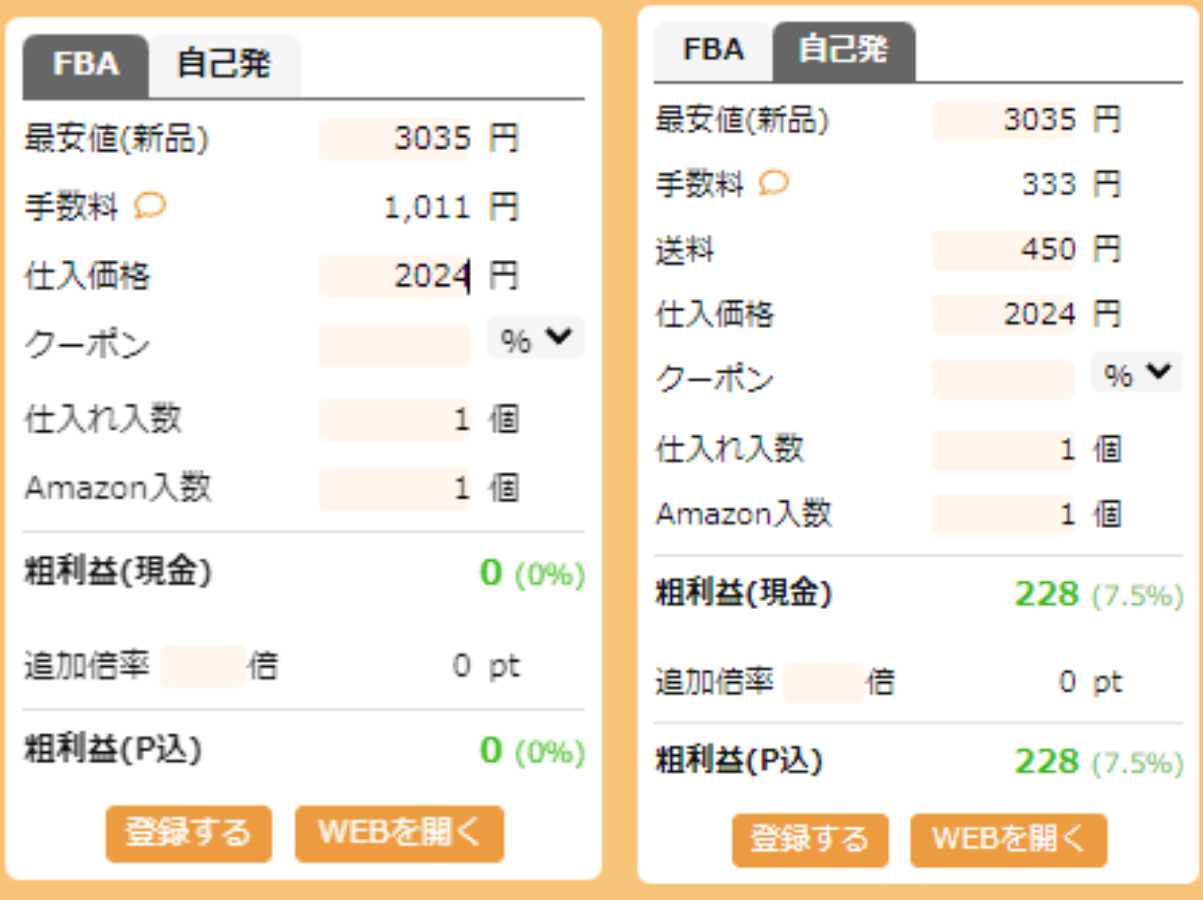Screen dimensions: 1203x900
Task: Click the left panel coupon input field
Action: 394,345
